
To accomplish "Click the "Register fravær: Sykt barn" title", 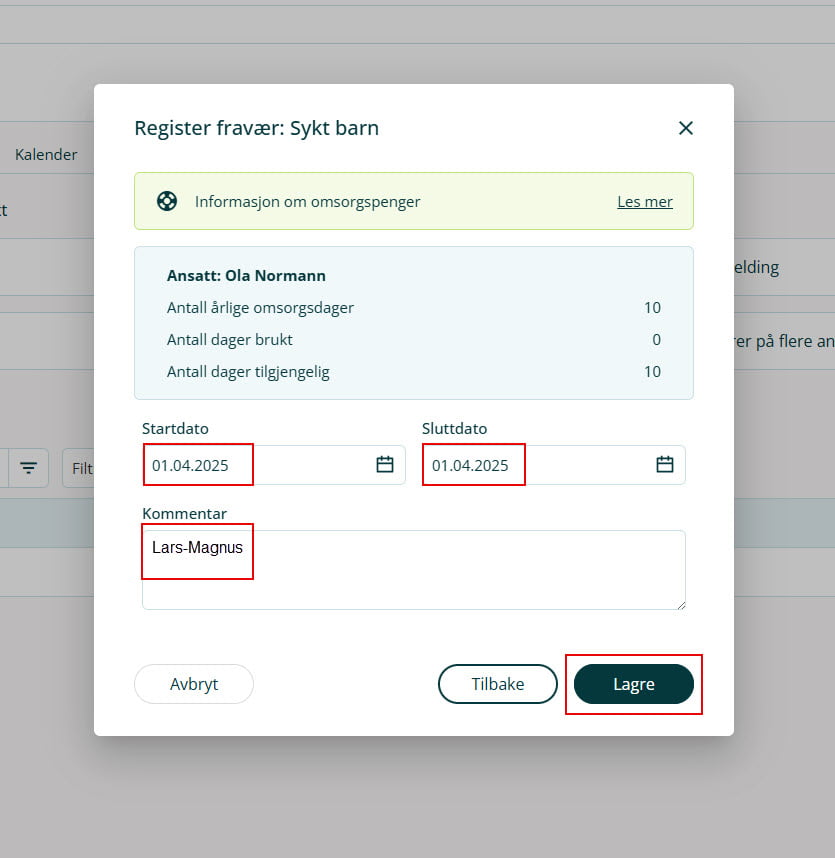I will (256, 128).
